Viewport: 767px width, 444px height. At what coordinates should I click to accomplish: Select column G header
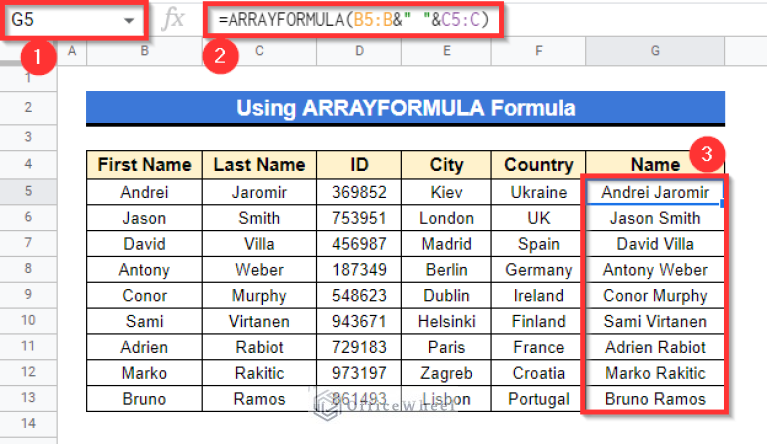point(655,51)
